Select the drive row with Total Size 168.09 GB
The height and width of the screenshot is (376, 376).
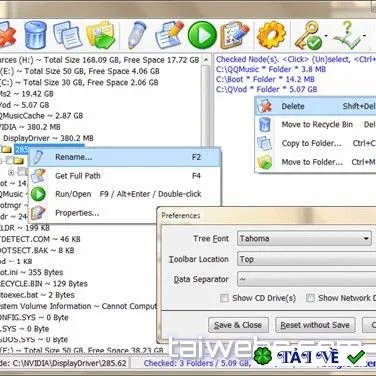pos(100,60)
